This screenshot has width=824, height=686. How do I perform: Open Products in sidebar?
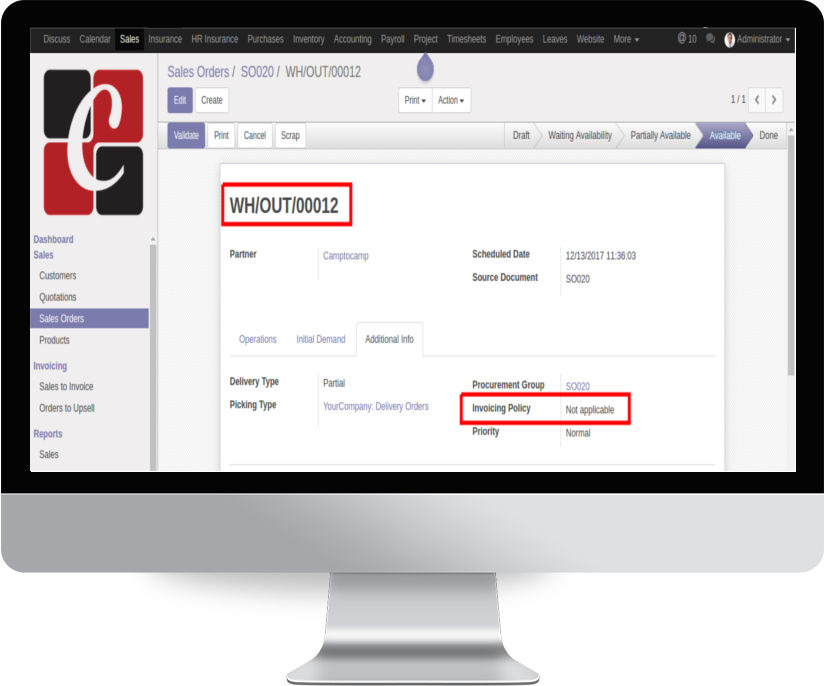point(54,340)
